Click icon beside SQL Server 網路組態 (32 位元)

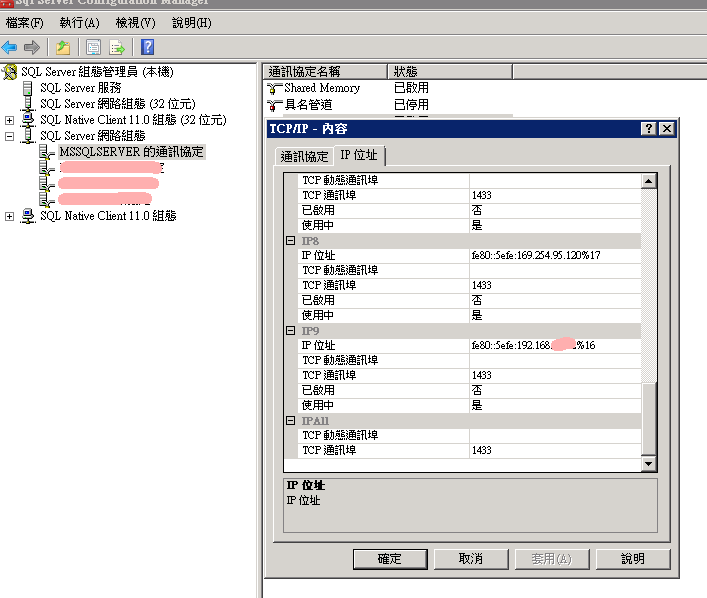28,104
